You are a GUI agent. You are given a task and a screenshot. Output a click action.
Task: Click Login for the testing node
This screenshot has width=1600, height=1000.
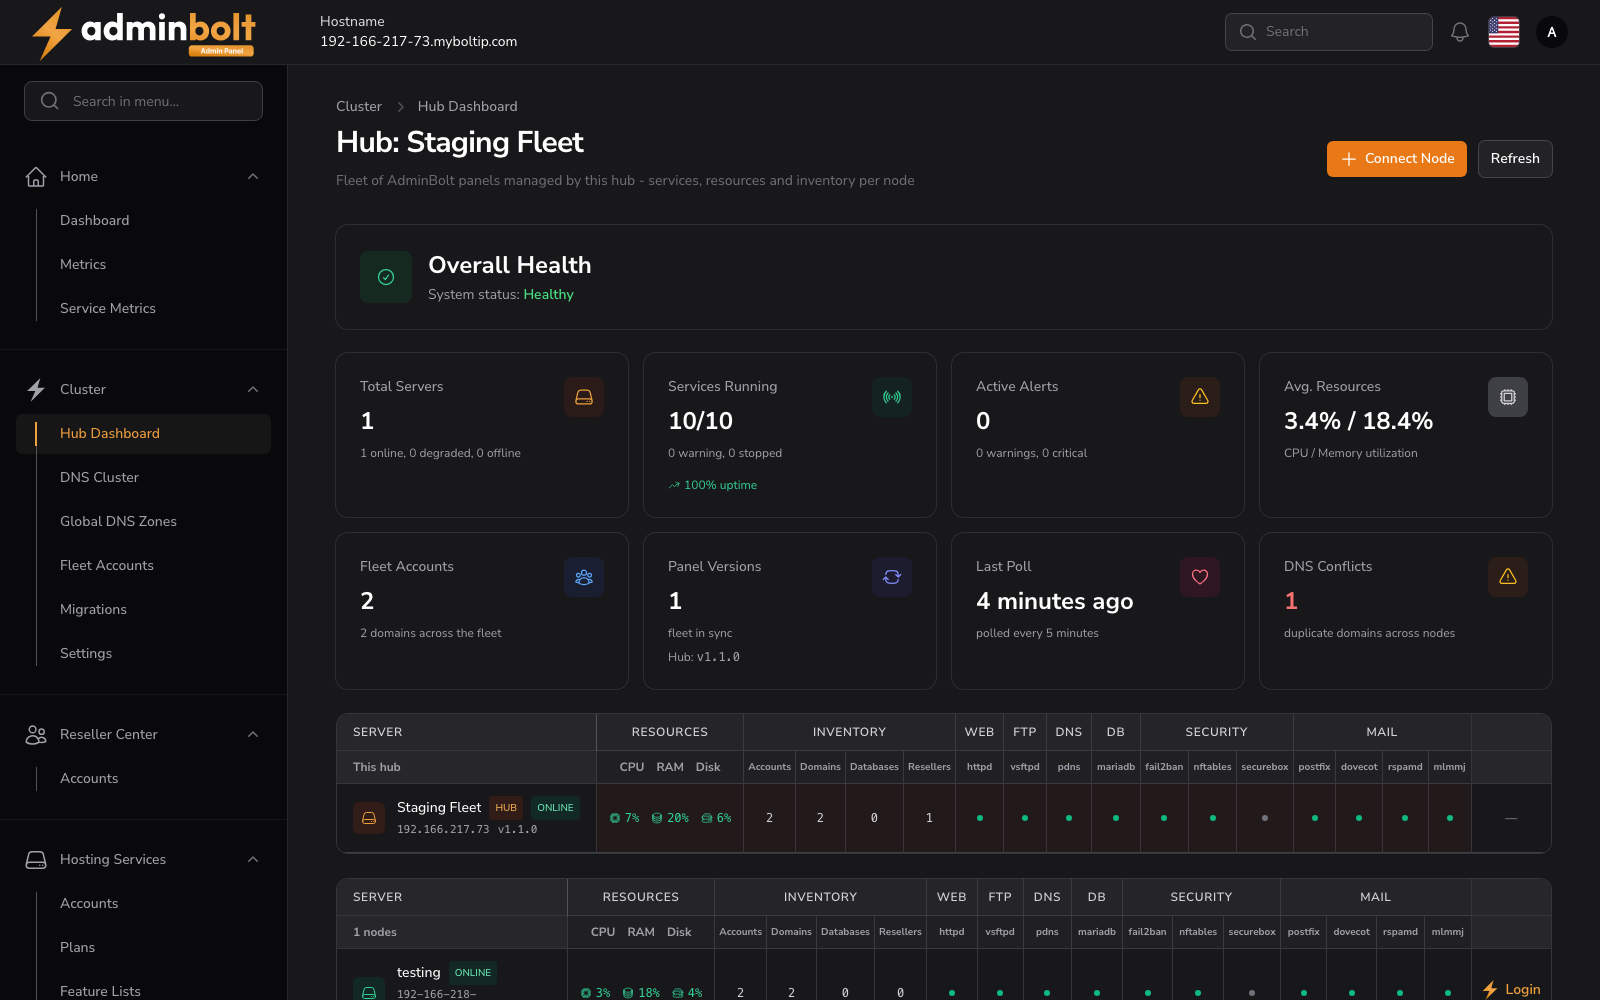point(1511,989)
